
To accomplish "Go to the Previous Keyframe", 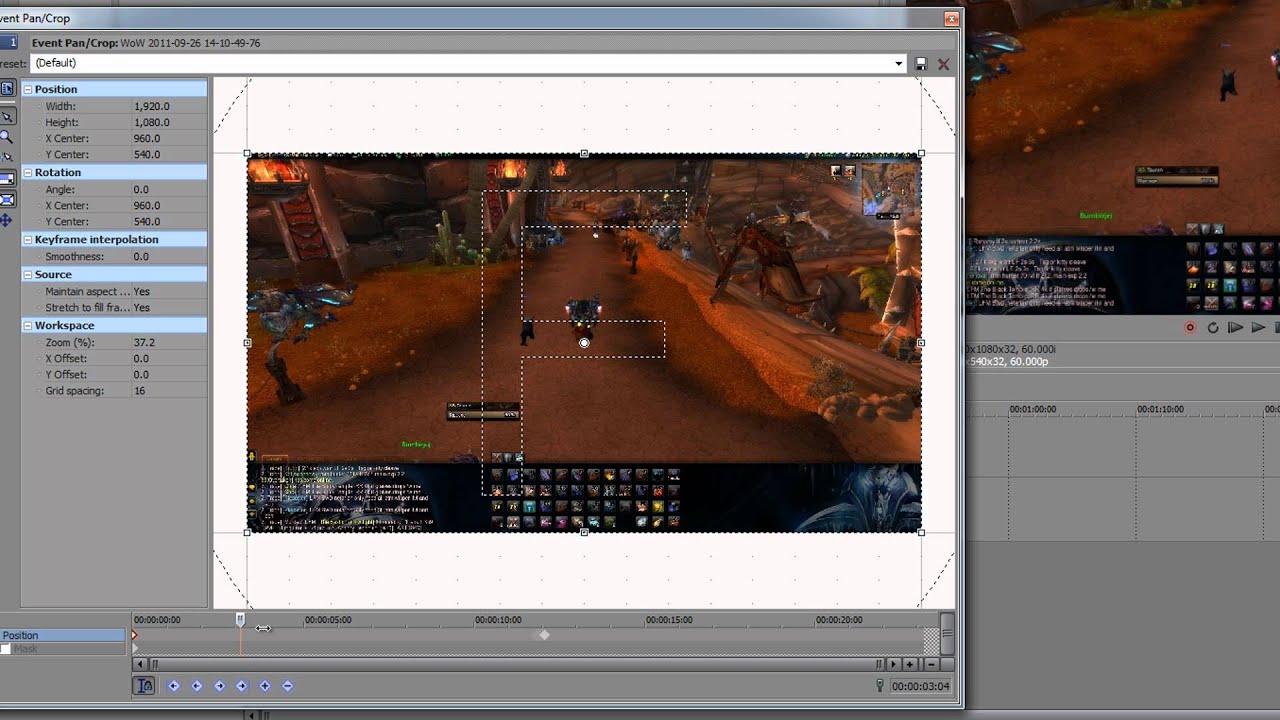I will (x=196, y=686).
